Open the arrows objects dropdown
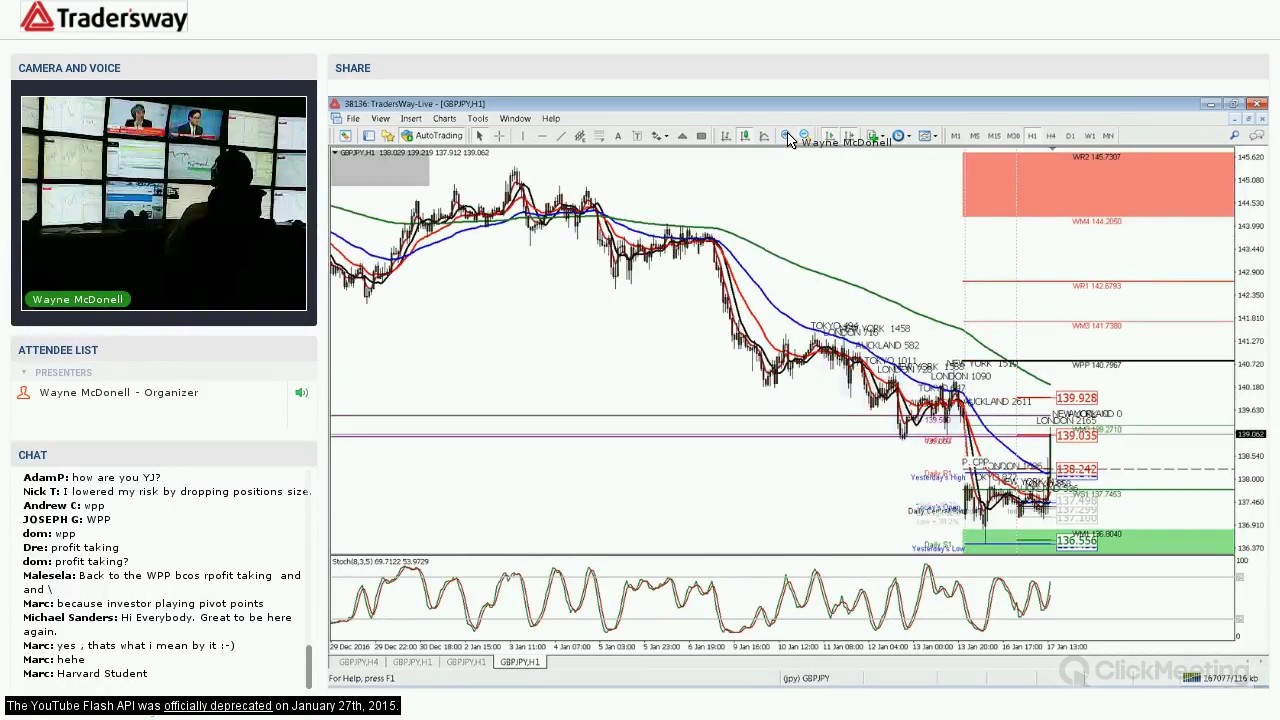 point(659,136)
